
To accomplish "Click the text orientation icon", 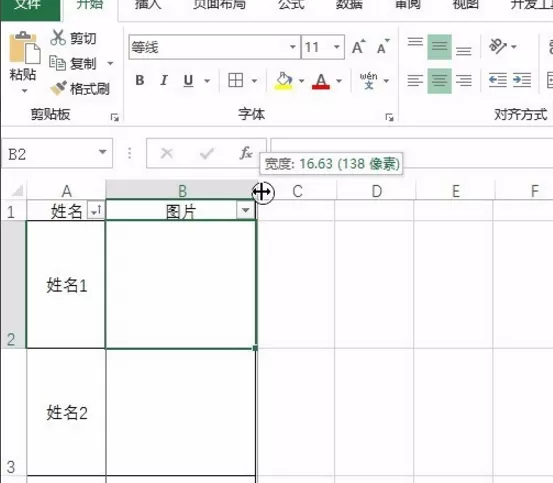I will coord(497,46).
